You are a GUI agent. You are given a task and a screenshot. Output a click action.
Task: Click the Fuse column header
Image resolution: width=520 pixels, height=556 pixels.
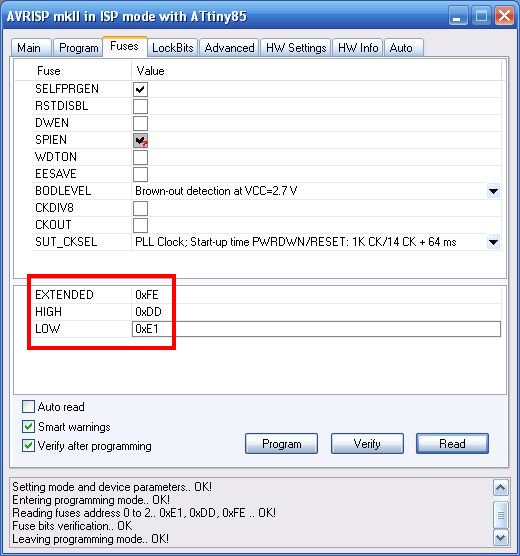click(x=49, y=71)
